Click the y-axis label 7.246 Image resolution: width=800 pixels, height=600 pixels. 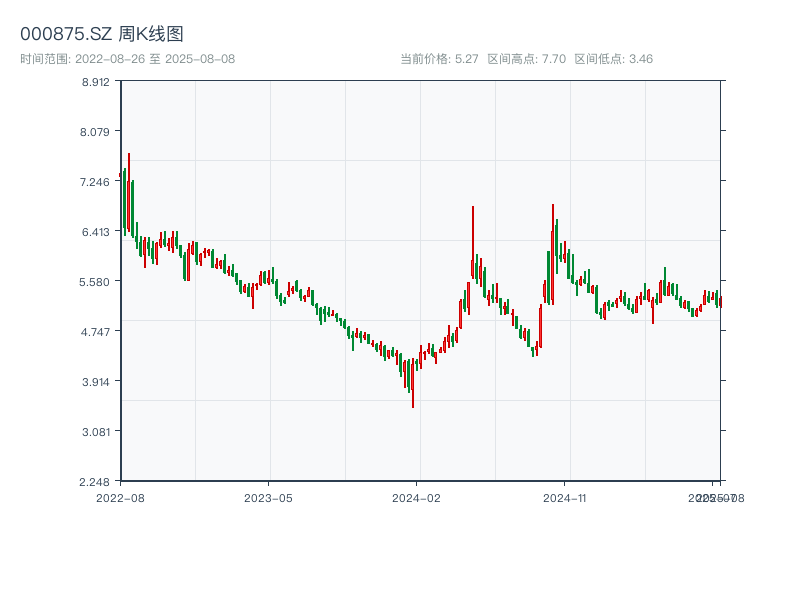click(x=95, y=182)
